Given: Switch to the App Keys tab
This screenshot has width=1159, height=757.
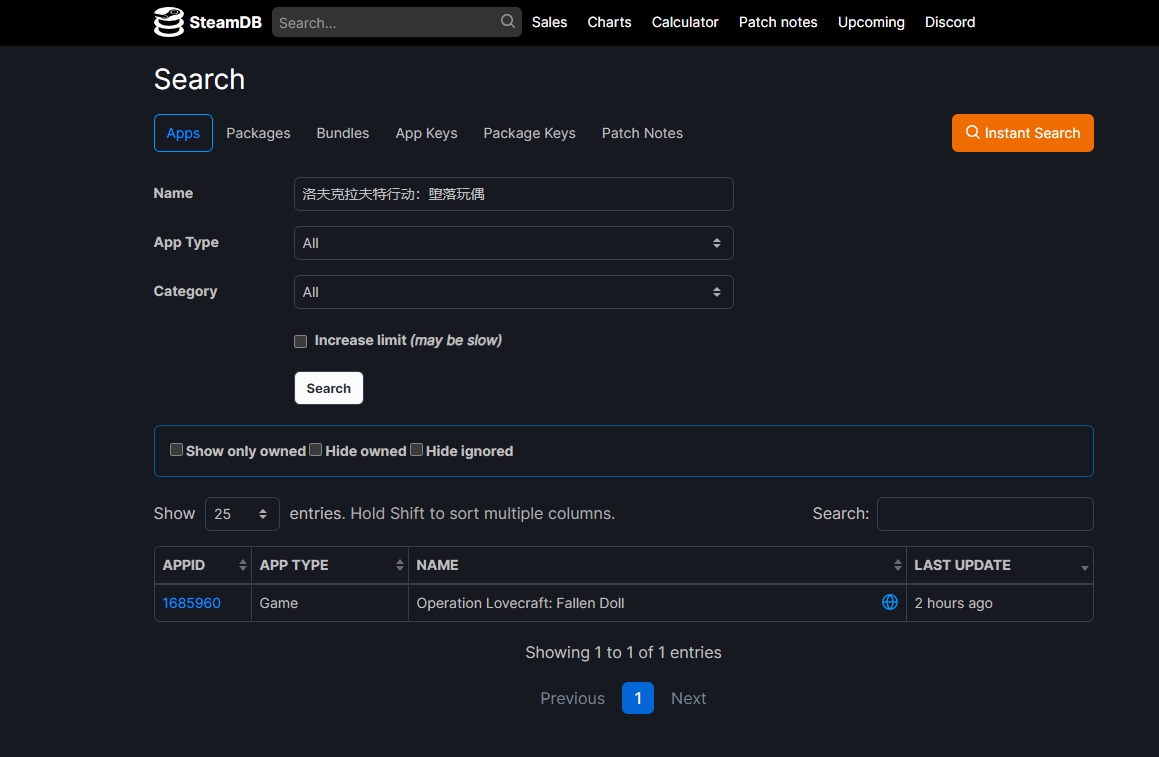Looking at the screenshot, I should click(426, 133).
